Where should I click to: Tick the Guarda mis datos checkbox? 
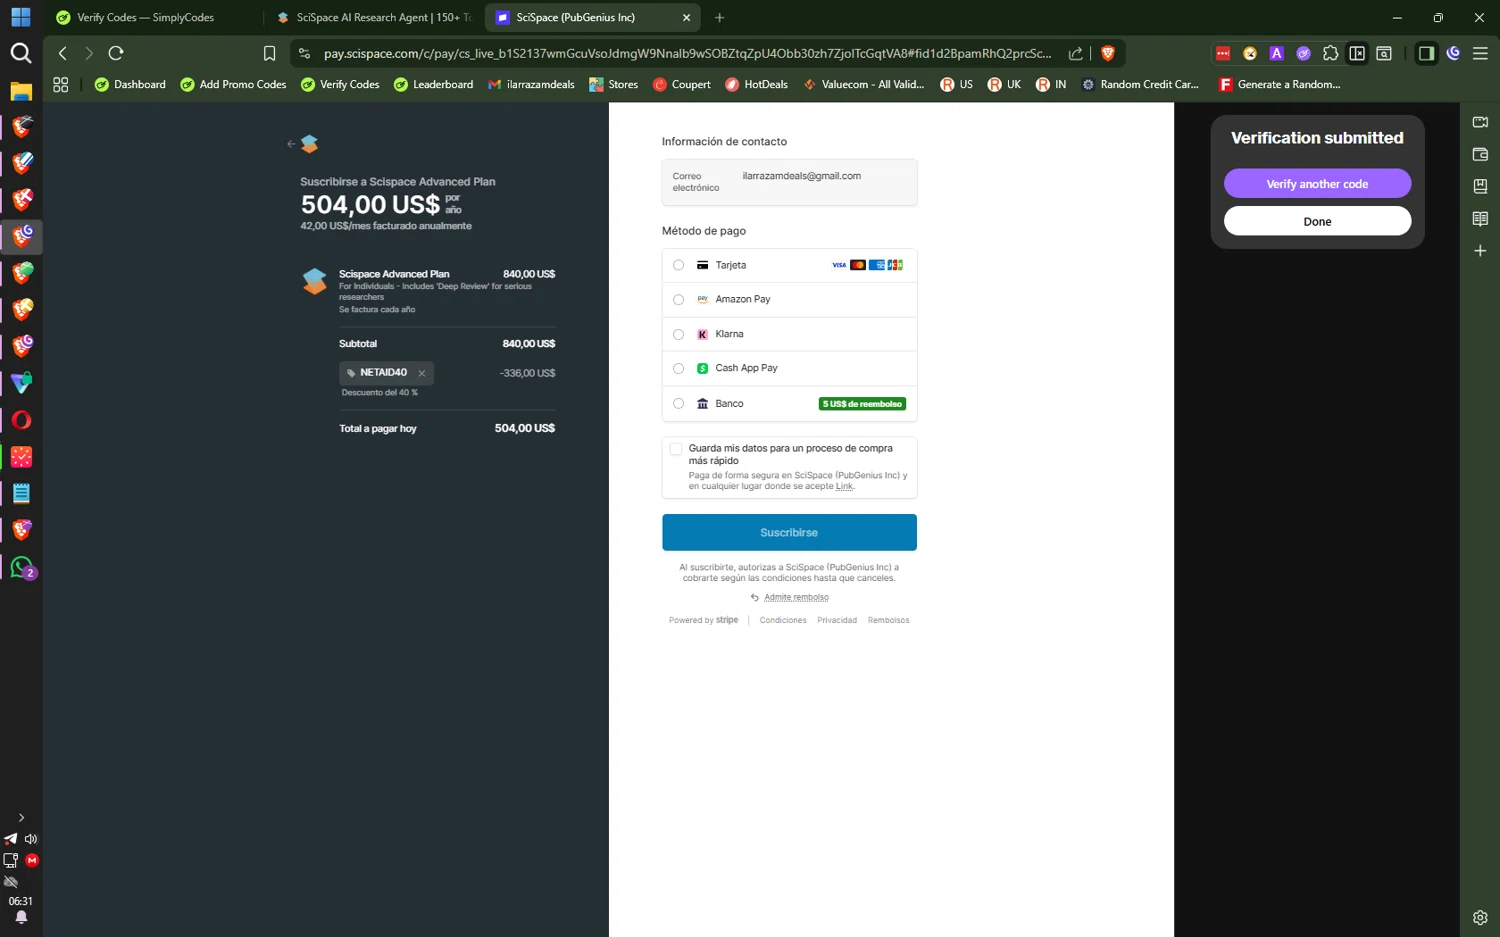(676, 449)
